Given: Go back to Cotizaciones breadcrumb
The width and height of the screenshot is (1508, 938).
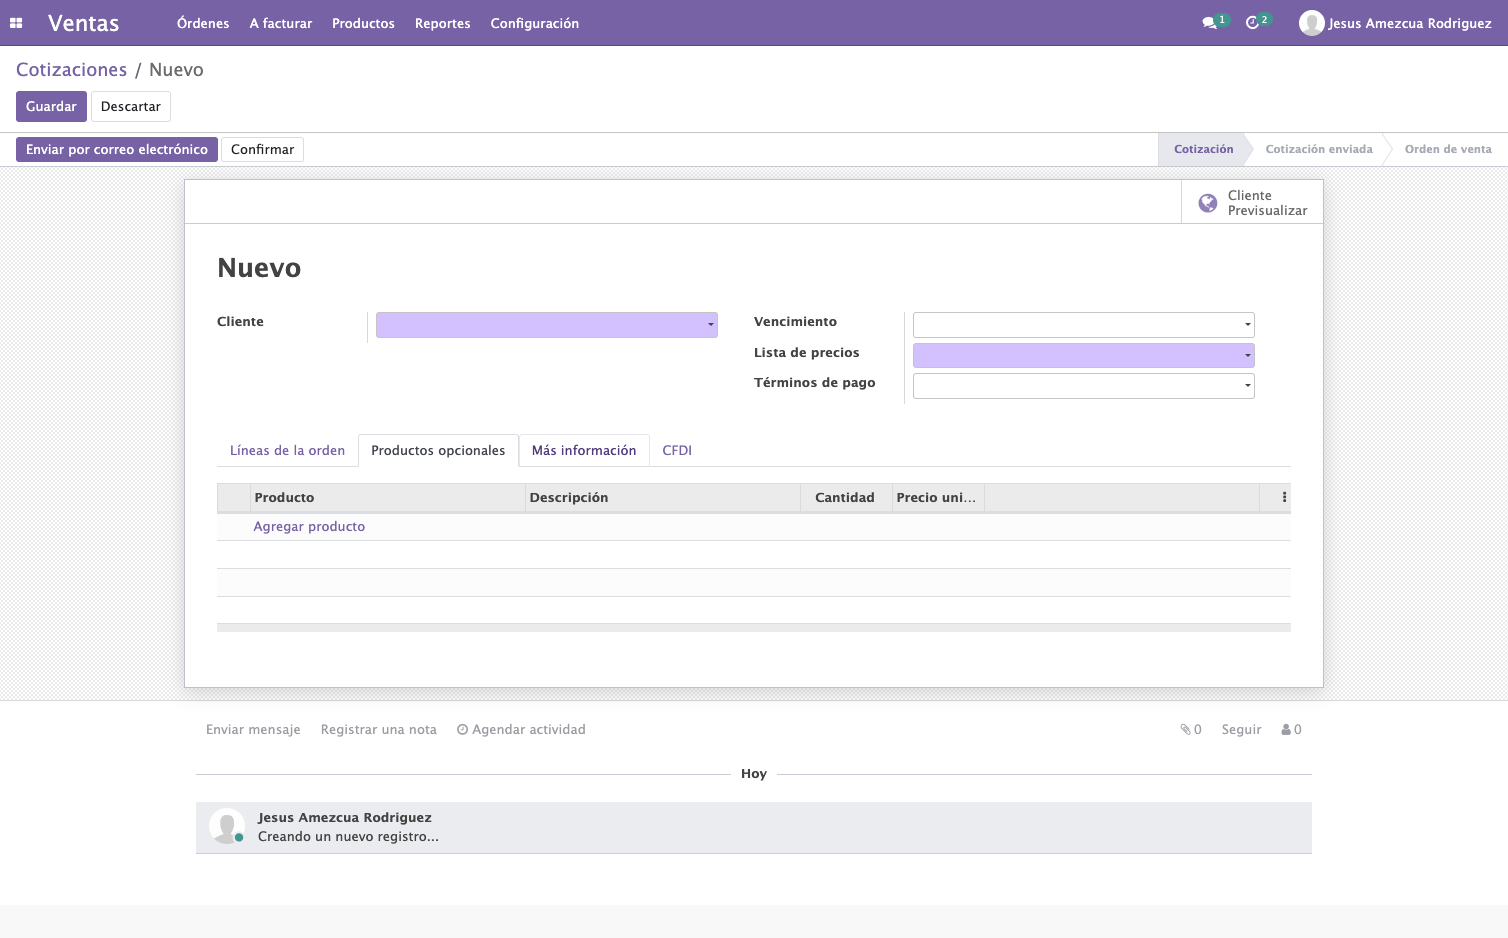Looking at the screenshot, I should click(71, 70).
